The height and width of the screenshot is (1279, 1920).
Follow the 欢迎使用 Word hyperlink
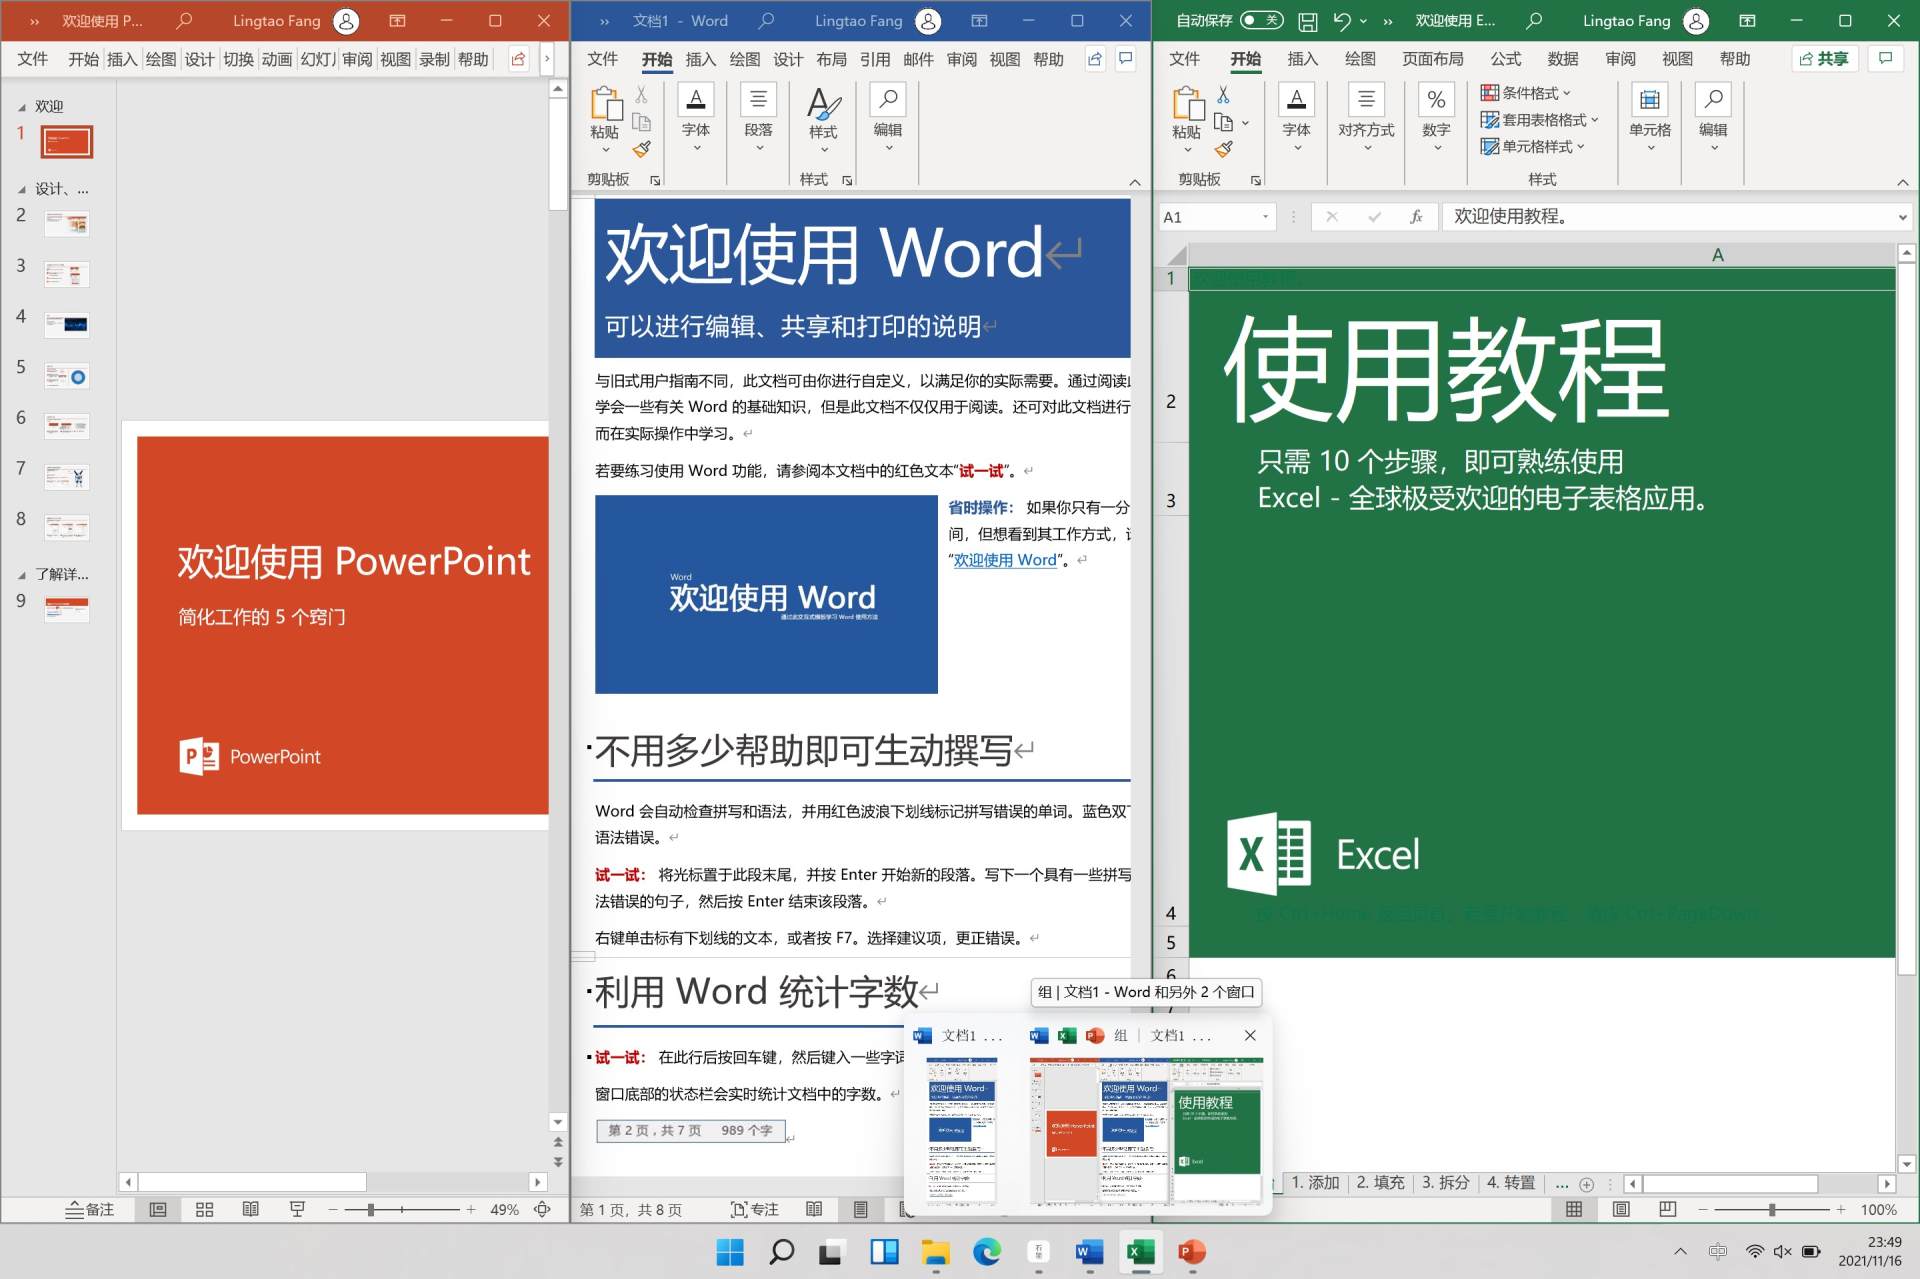tap(1005, 560)
